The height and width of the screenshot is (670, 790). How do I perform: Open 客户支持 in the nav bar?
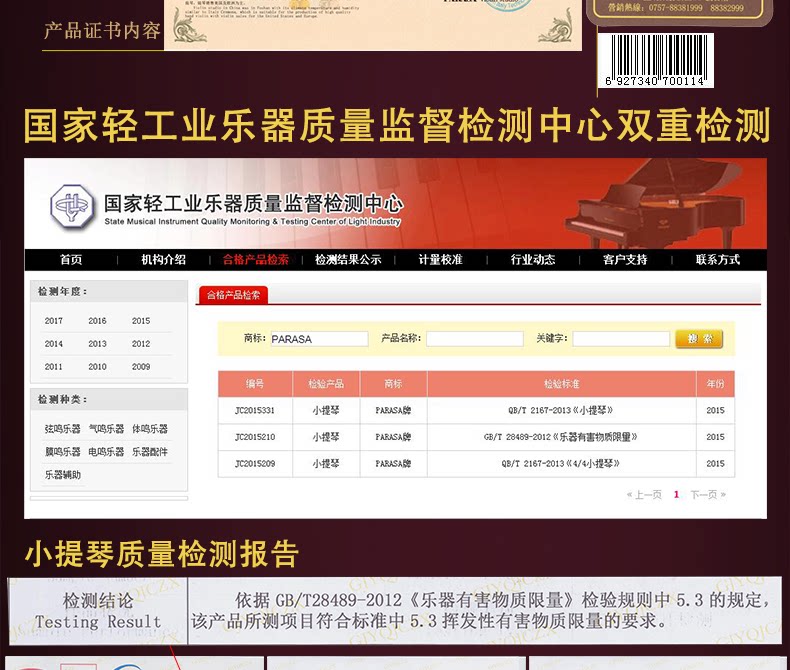click(x=625, y=259)
